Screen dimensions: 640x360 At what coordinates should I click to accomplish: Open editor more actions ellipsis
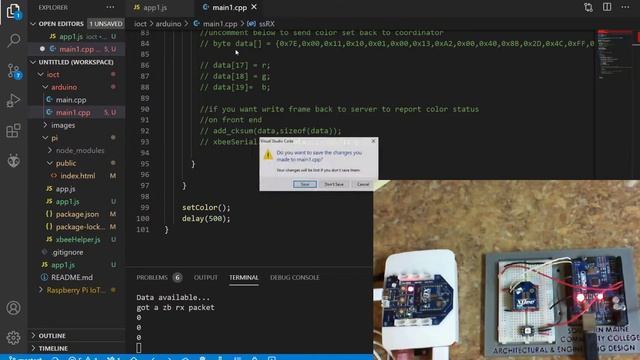[x=625, y=7]
